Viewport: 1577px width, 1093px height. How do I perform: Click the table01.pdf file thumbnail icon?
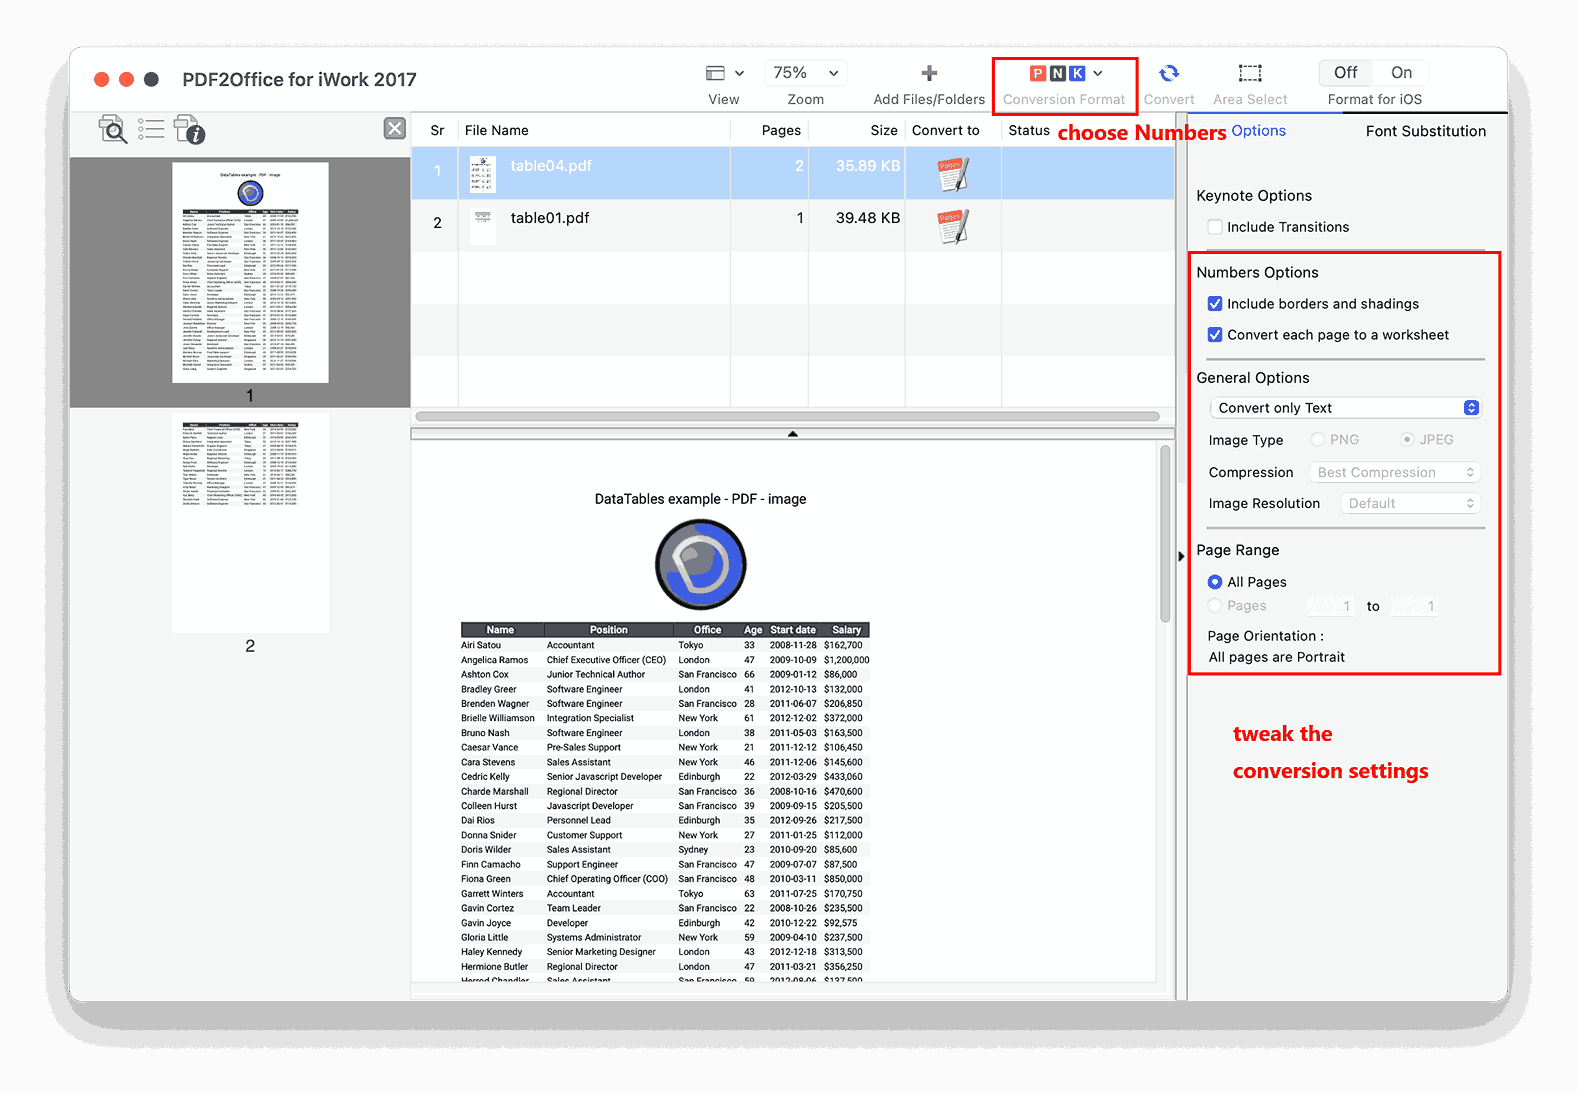point(483,226)
